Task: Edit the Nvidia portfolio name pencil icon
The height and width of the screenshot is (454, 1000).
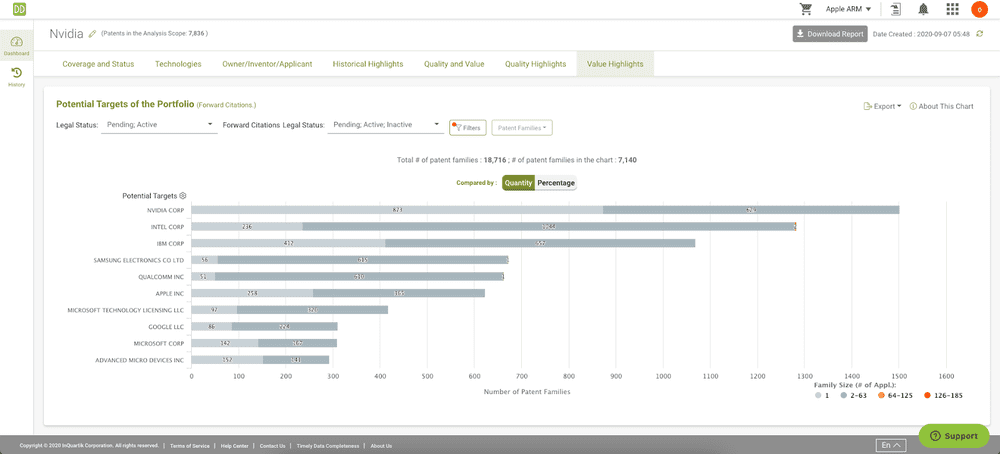Action: coord(92,34)
